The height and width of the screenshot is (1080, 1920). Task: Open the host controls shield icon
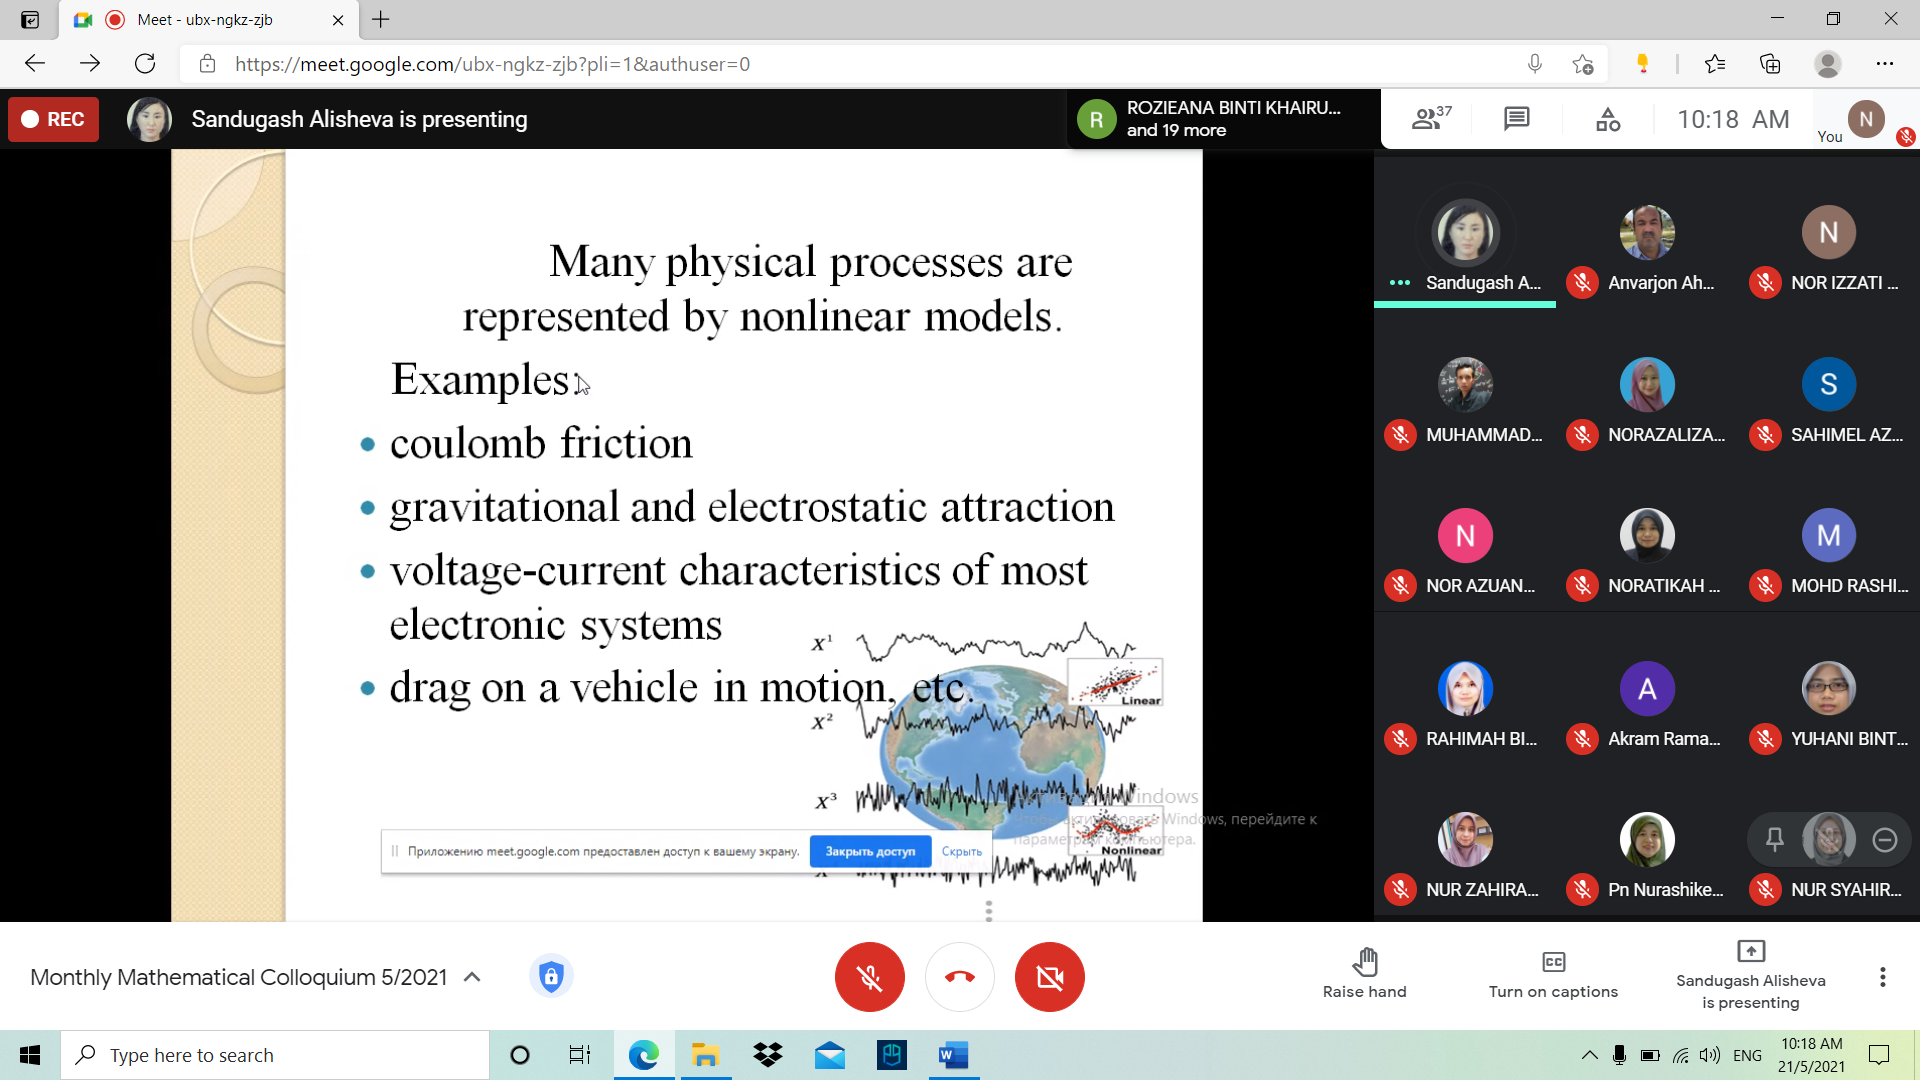click(551, 976)
